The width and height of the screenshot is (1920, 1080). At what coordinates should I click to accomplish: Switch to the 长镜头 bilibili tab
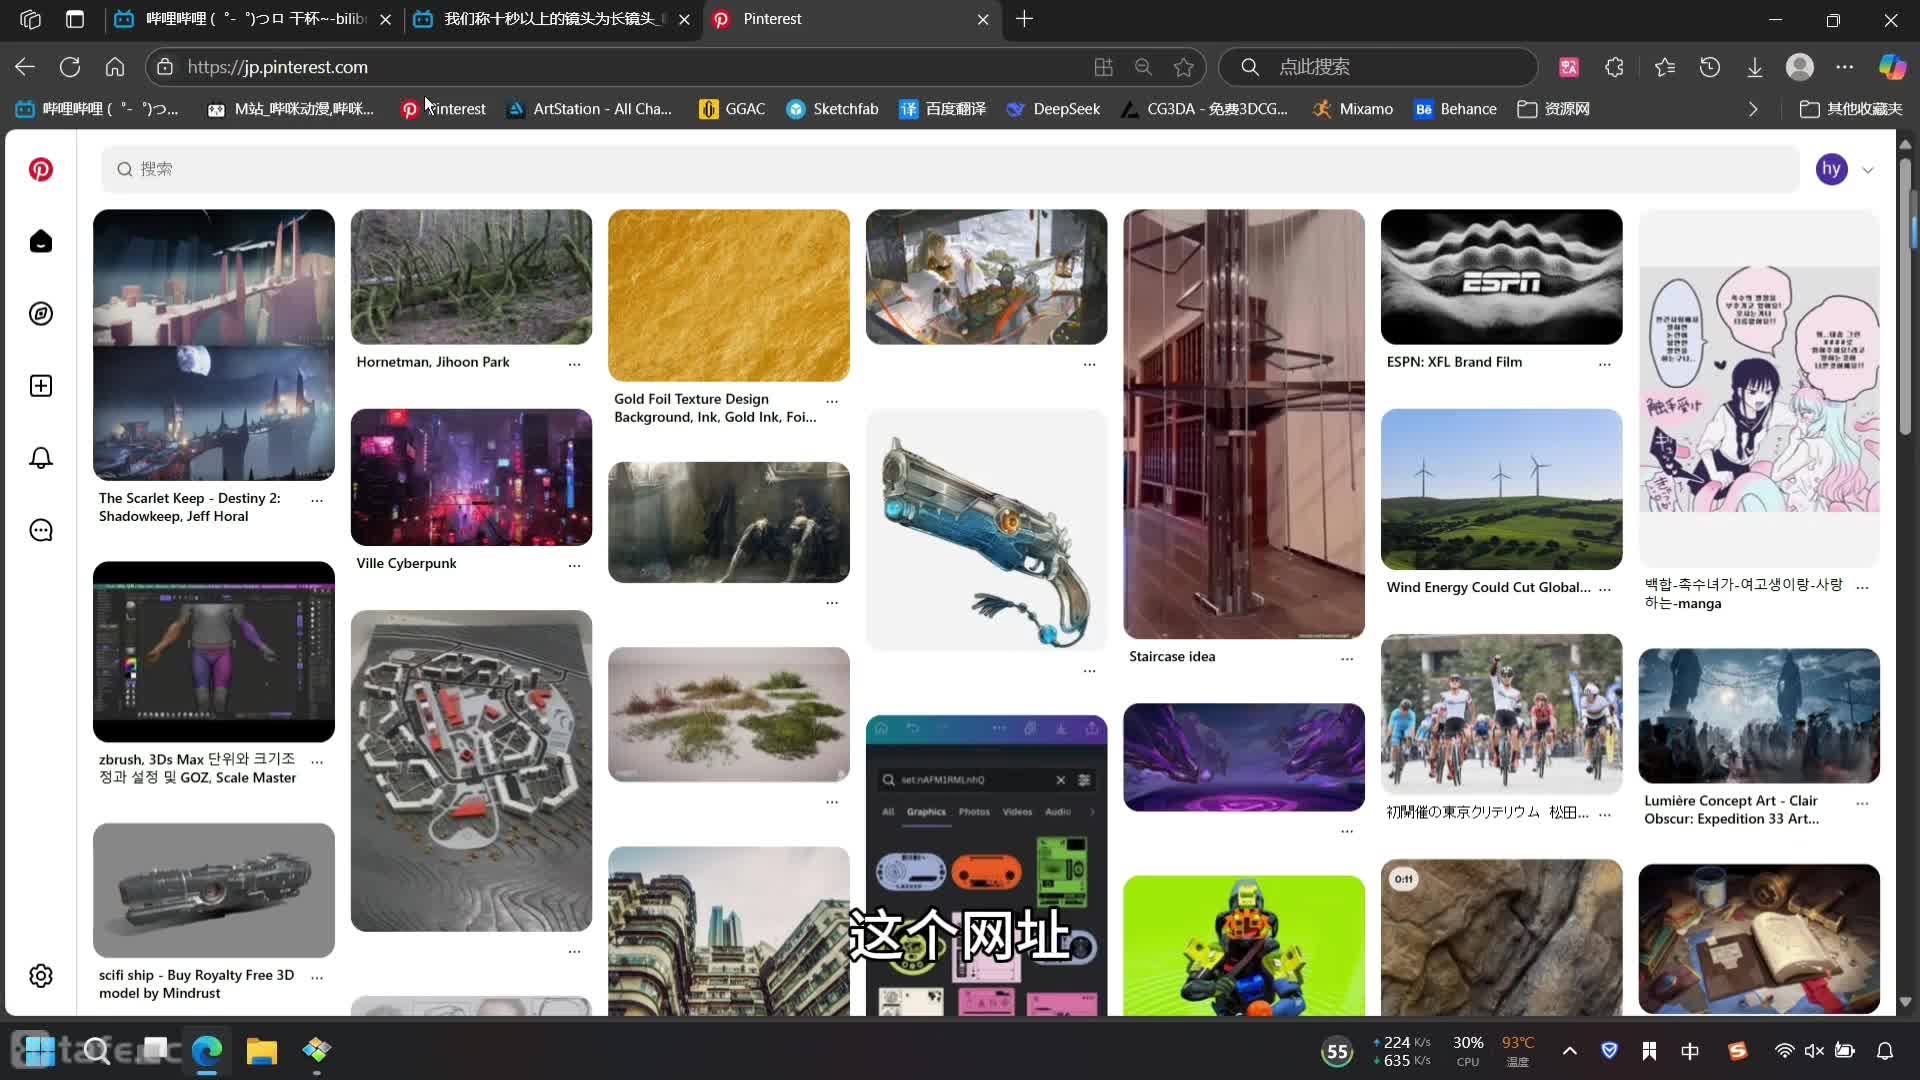553,19
